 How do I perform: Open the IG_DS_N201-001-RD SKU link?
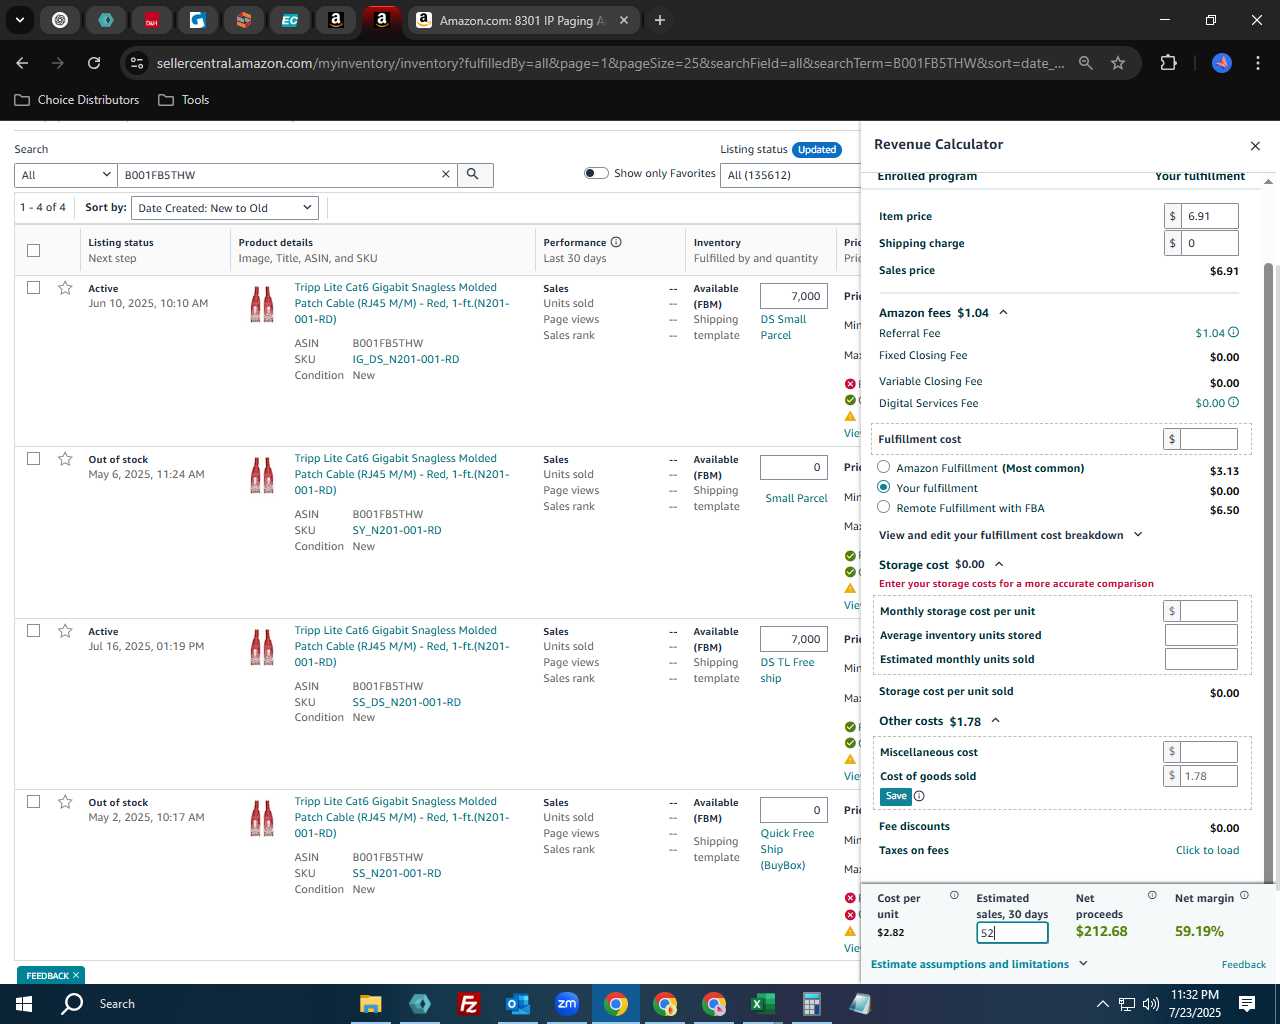pos(406,359)
